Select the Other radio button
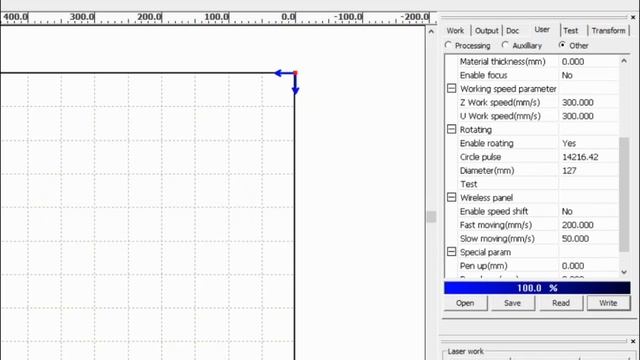The width and height of the screenshot is (640, 360). pos(562,45)
